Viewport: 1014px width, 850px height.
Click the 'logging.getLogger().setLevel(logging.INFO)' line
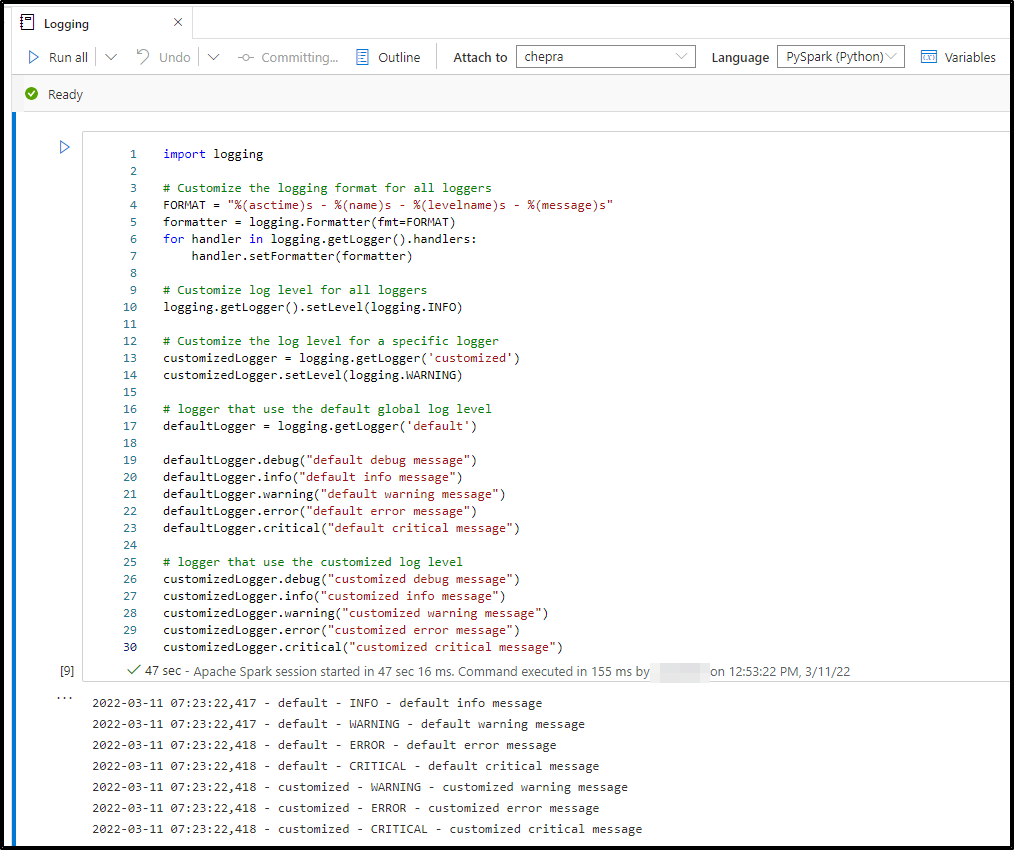(313, 307)
